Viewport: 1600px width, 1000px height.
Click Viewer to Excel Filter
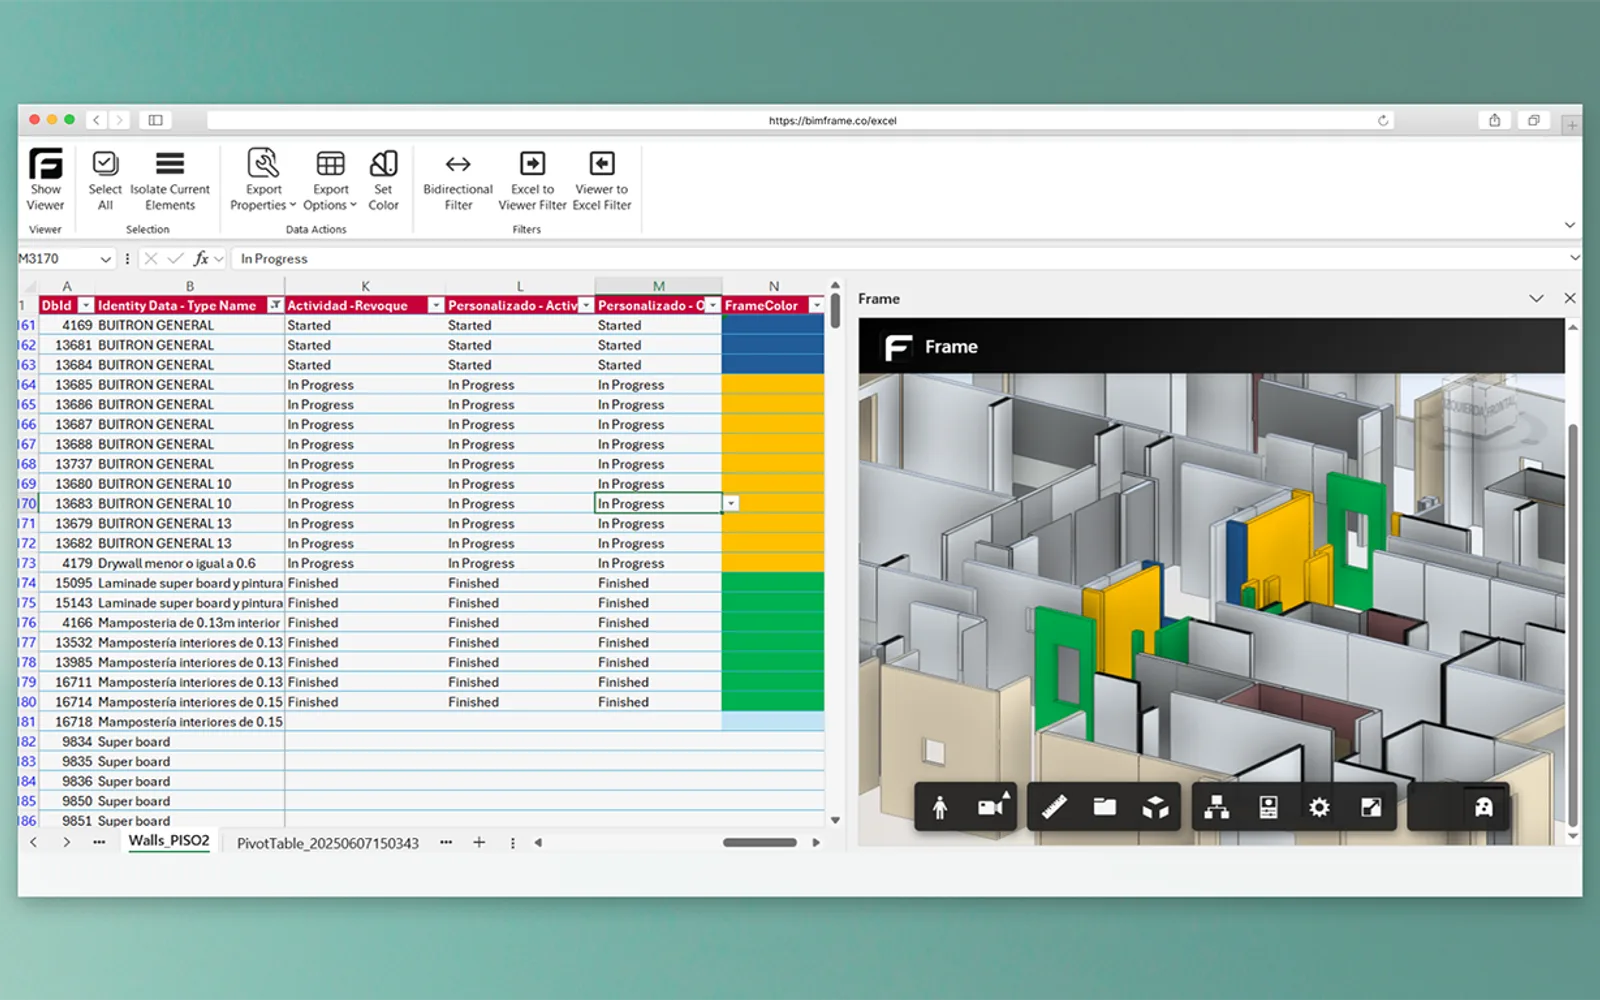coord(602,180)
